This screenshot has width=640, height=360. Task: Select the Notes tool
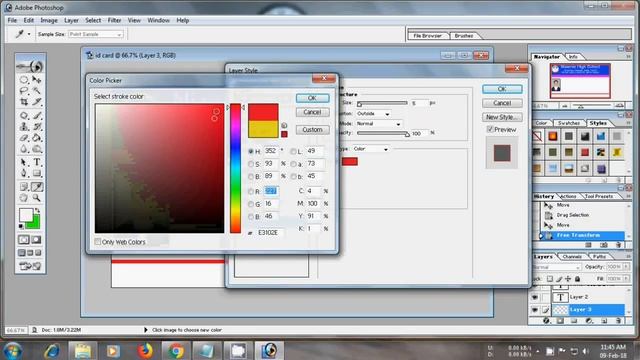pyautogui.click(x=24, y=187)
